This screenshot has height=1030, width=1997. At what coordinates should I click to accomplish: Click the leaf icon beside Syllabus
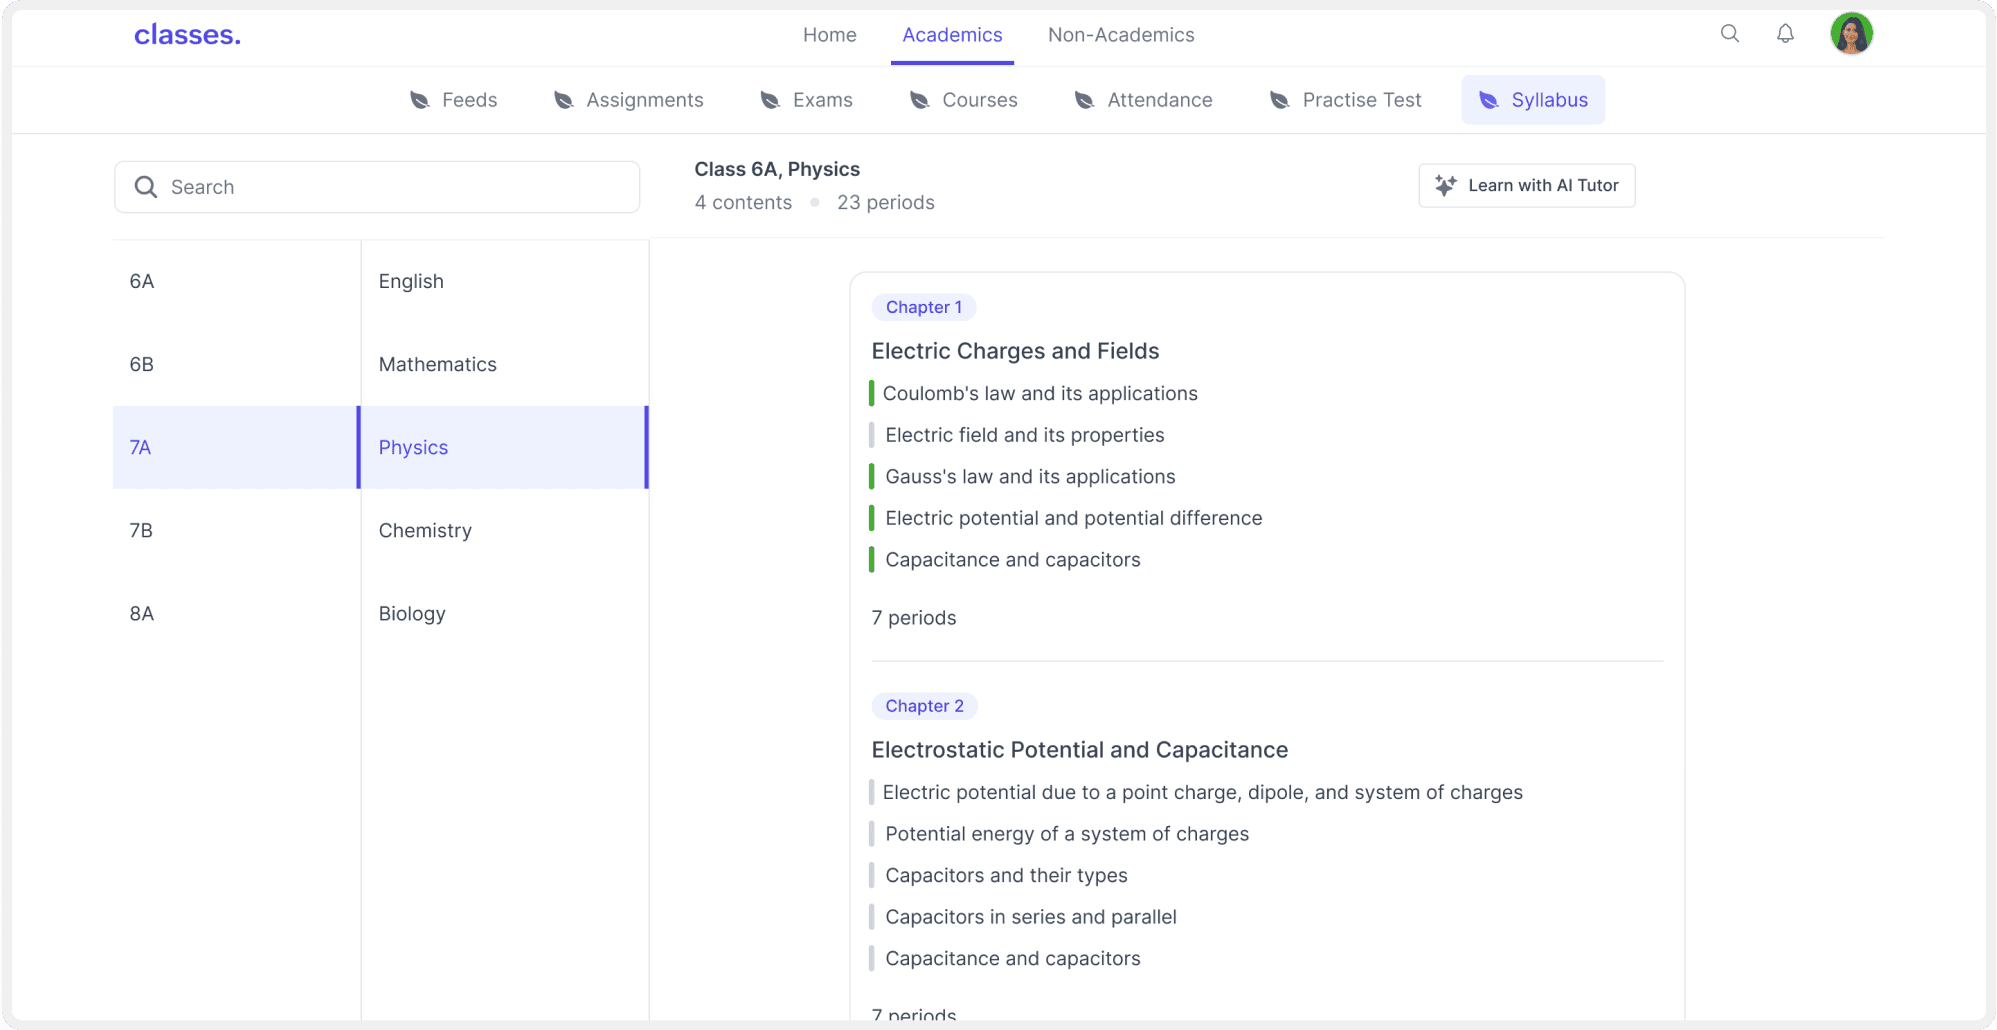(x=1488, y=100)
